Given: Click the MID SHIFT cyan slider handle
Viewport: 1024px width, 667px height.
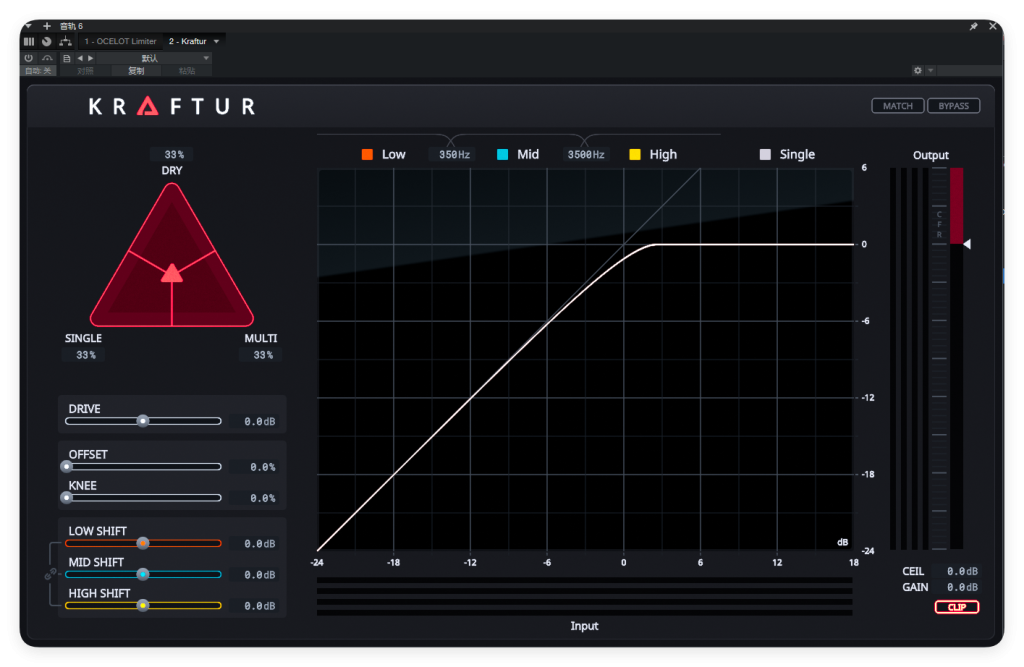Looking at the screenshot, I should click(143, 574).
